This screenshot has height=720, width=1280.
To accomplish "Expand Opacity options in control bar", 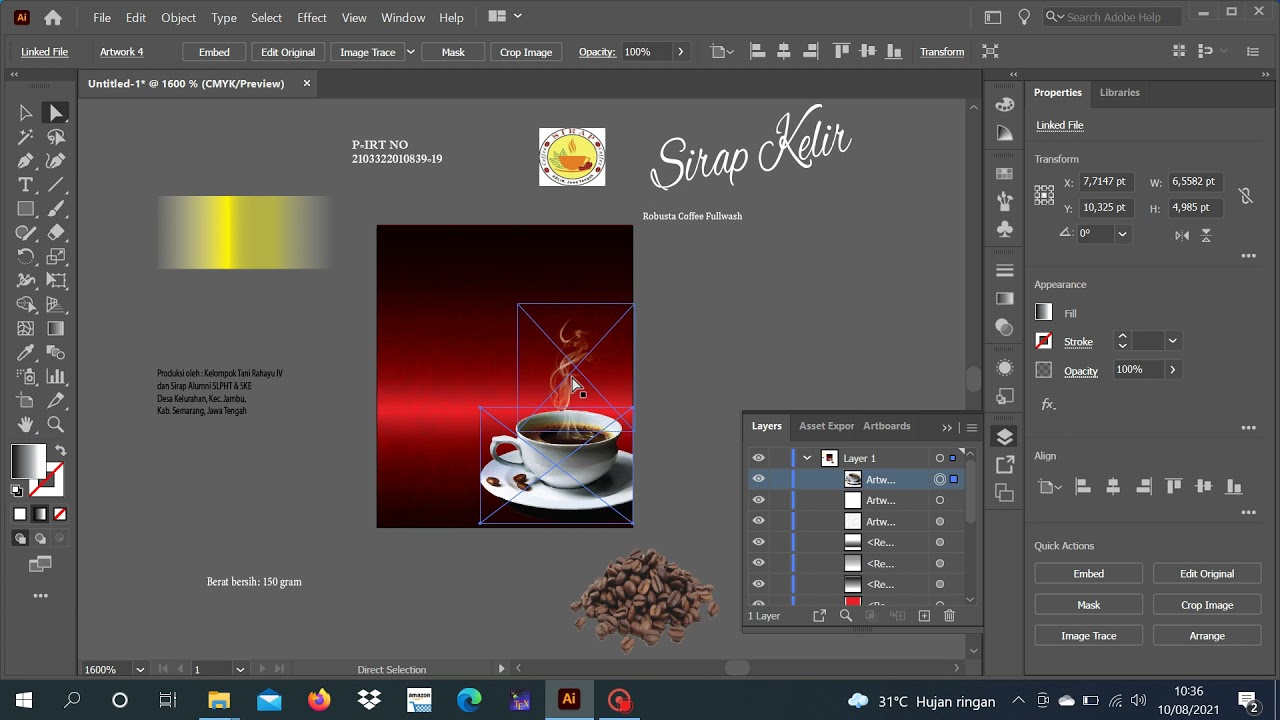I will [681, 52].
